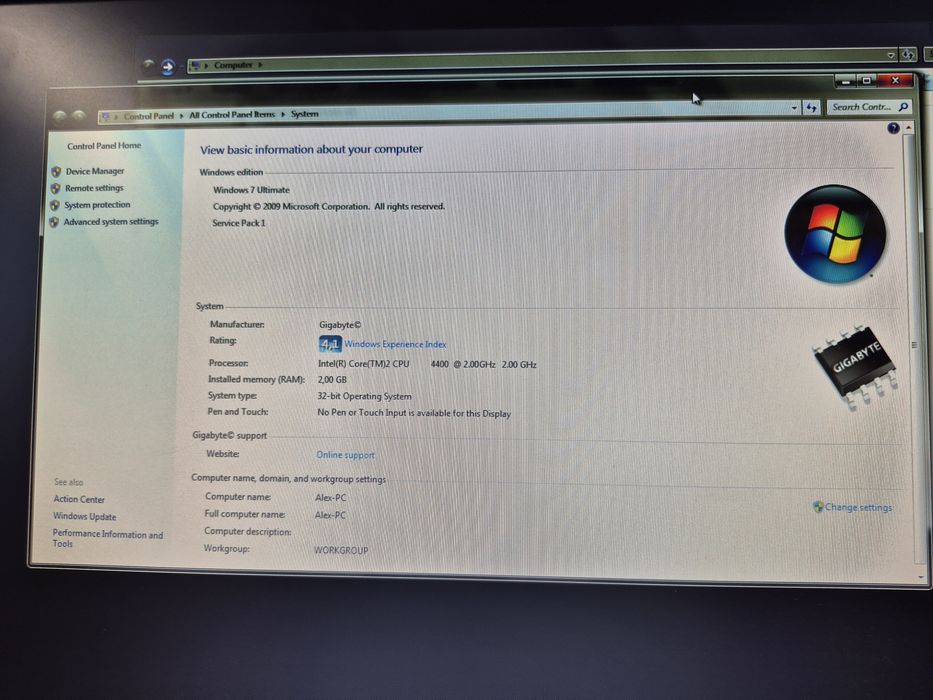Screen dimensions: 933x700
Task: Click the Back button in System window
Action: point(59,117)
